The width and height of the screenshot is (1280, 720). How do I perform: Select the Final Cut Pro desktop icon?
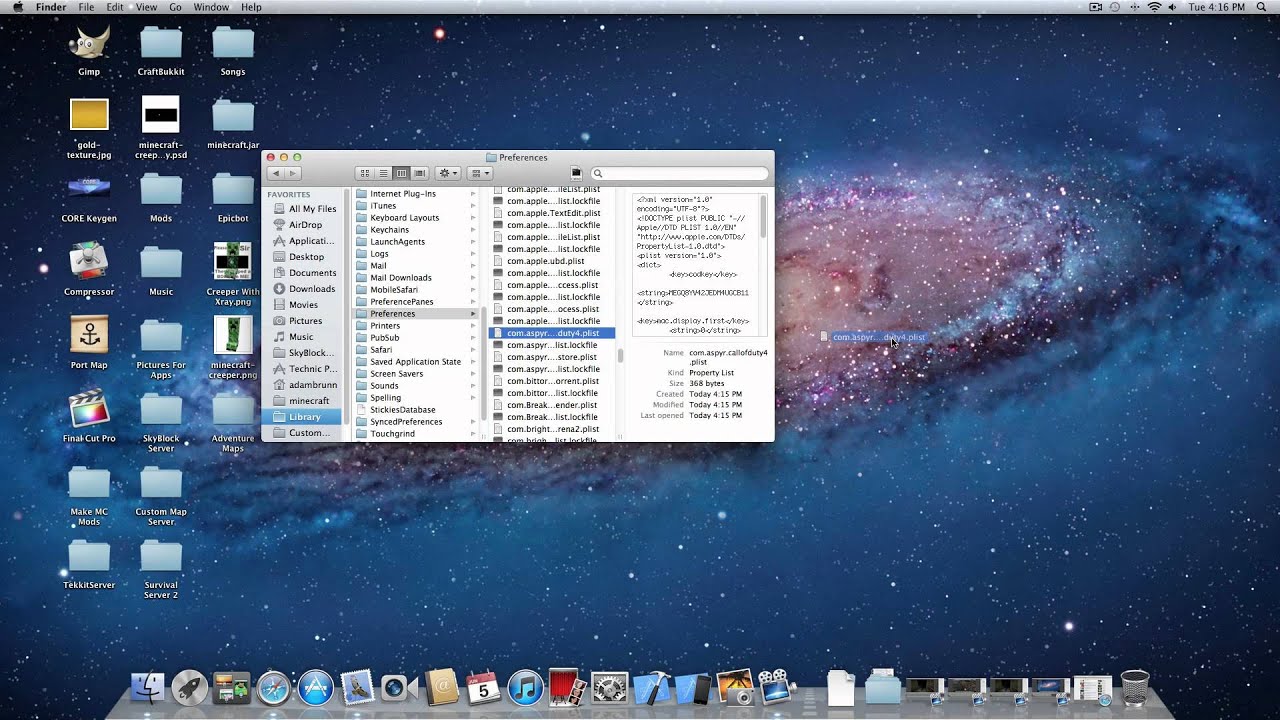point(89,408)
